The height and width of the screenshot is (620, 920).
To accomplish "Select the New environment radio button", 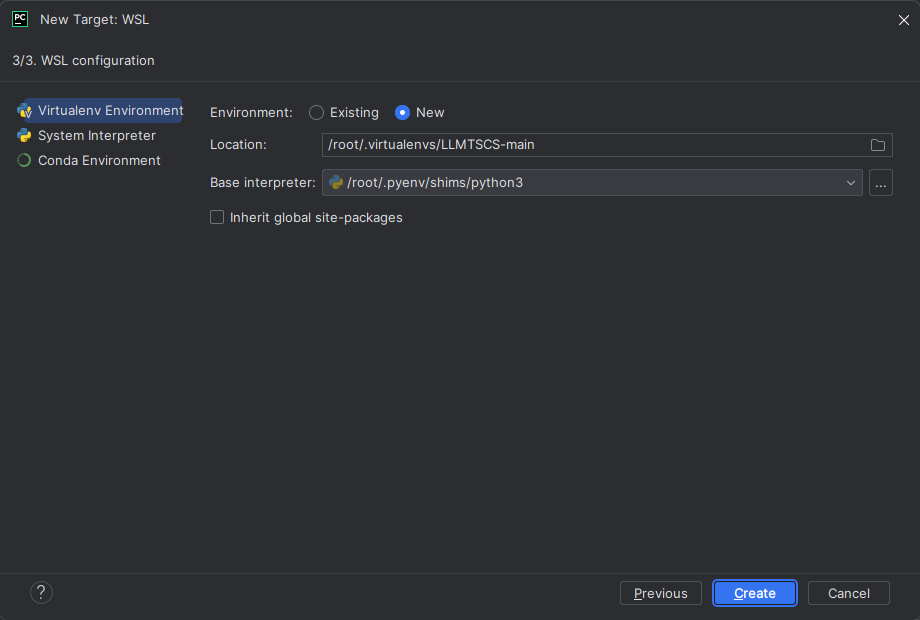I will tap(403, 113).
